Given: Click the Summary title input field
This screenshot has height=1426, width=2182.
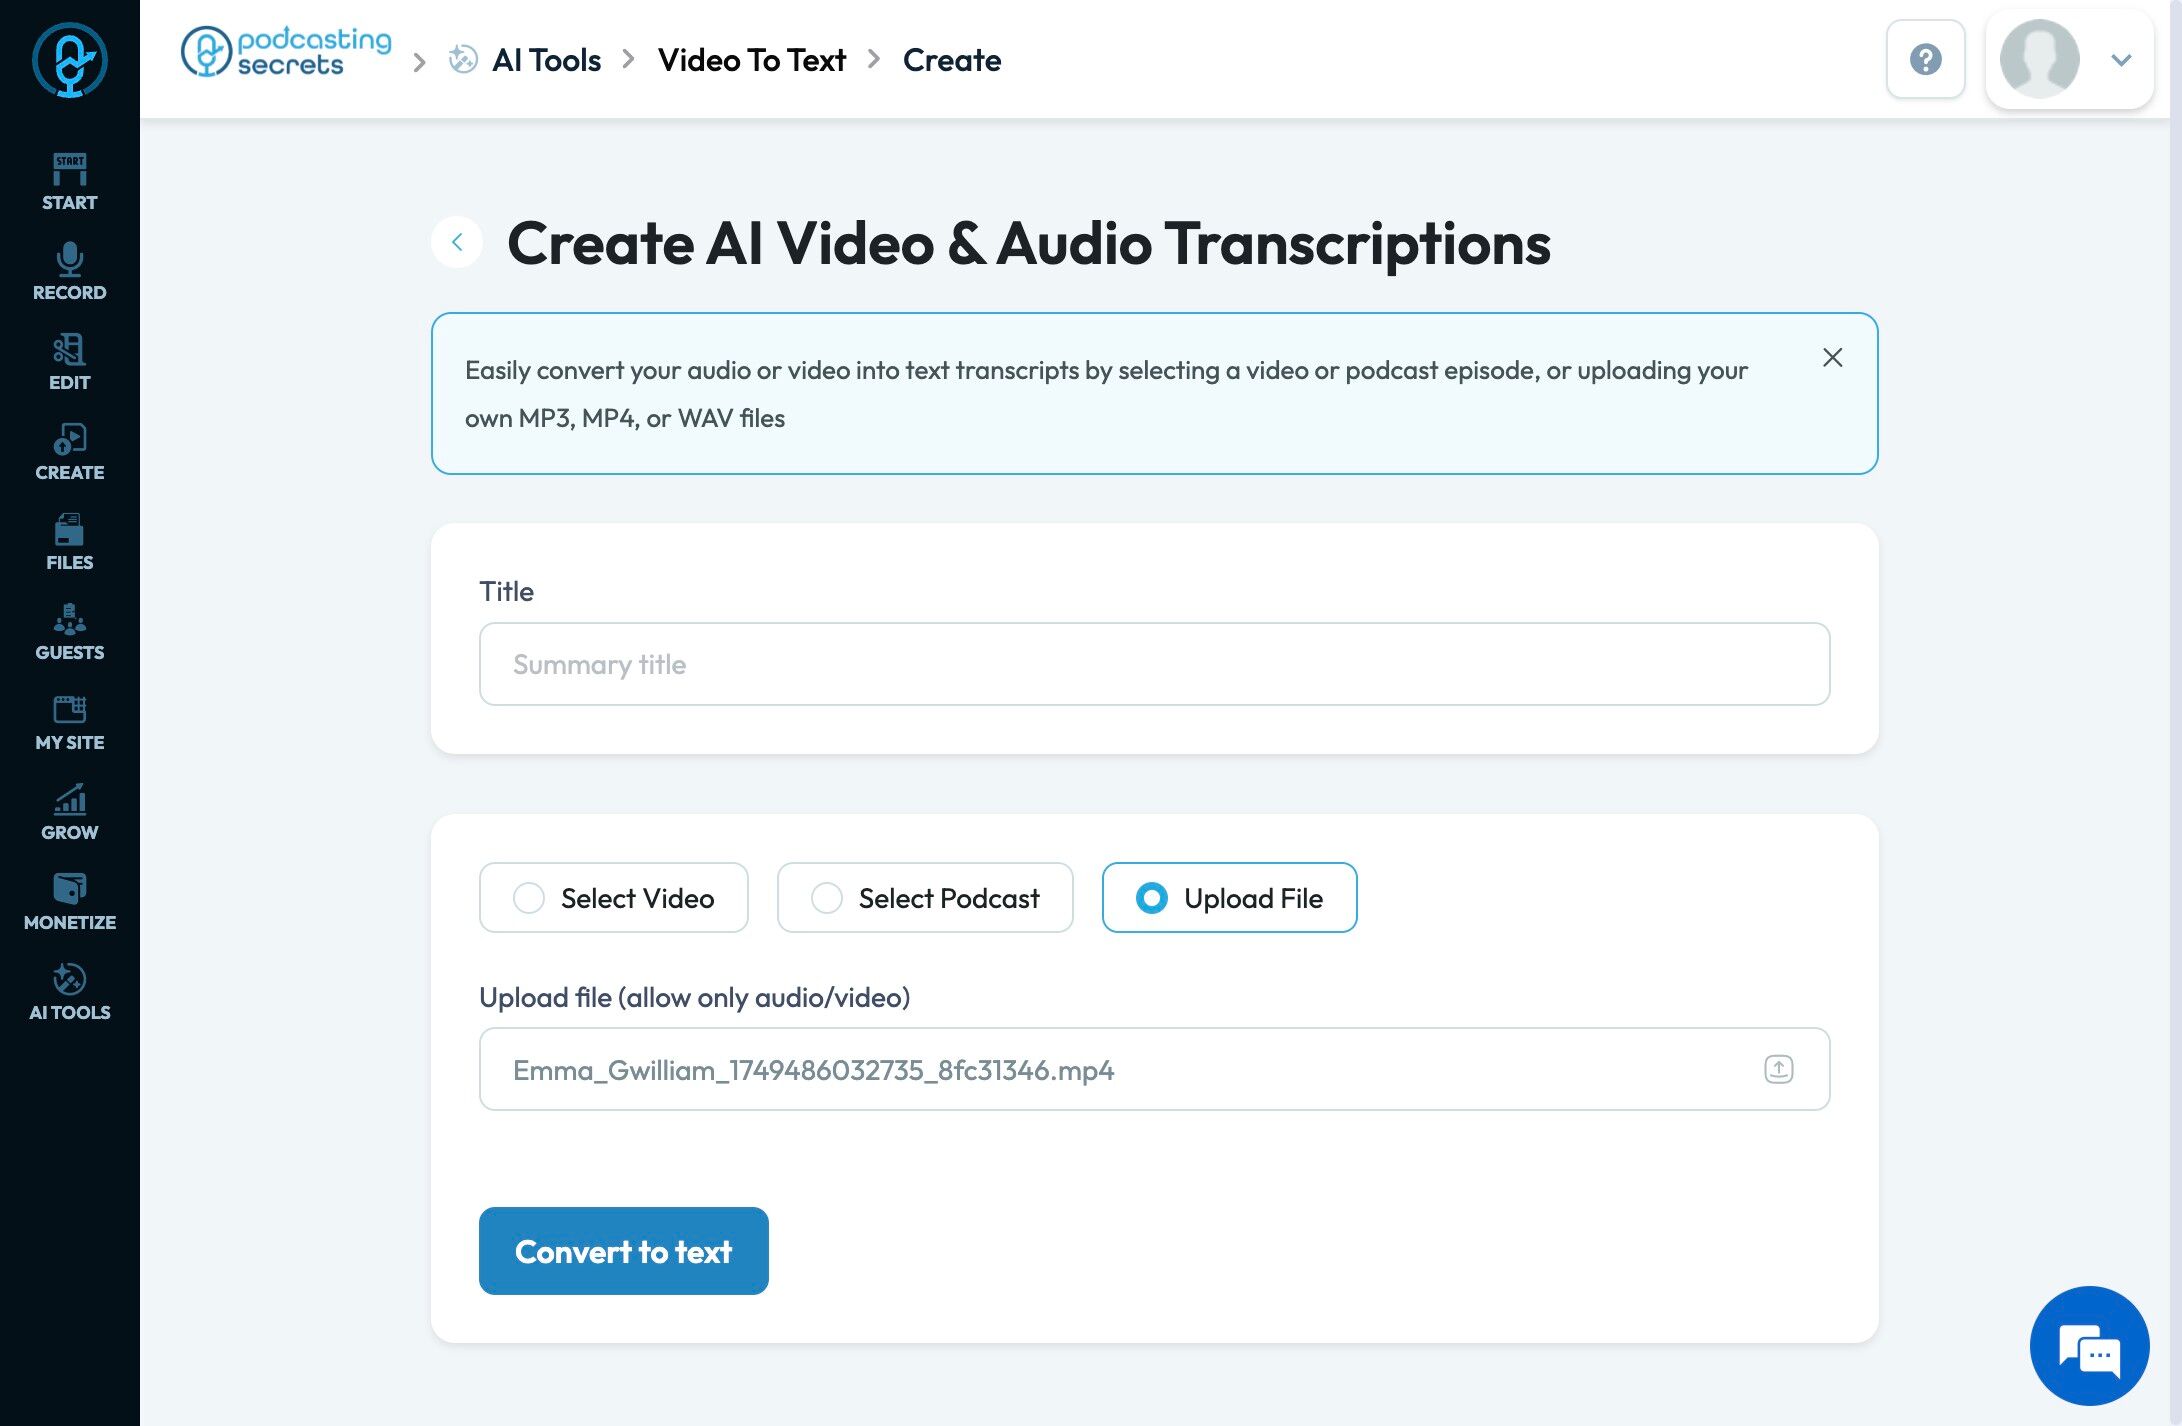Looking at the screenshot, I should pos(1154,664).
